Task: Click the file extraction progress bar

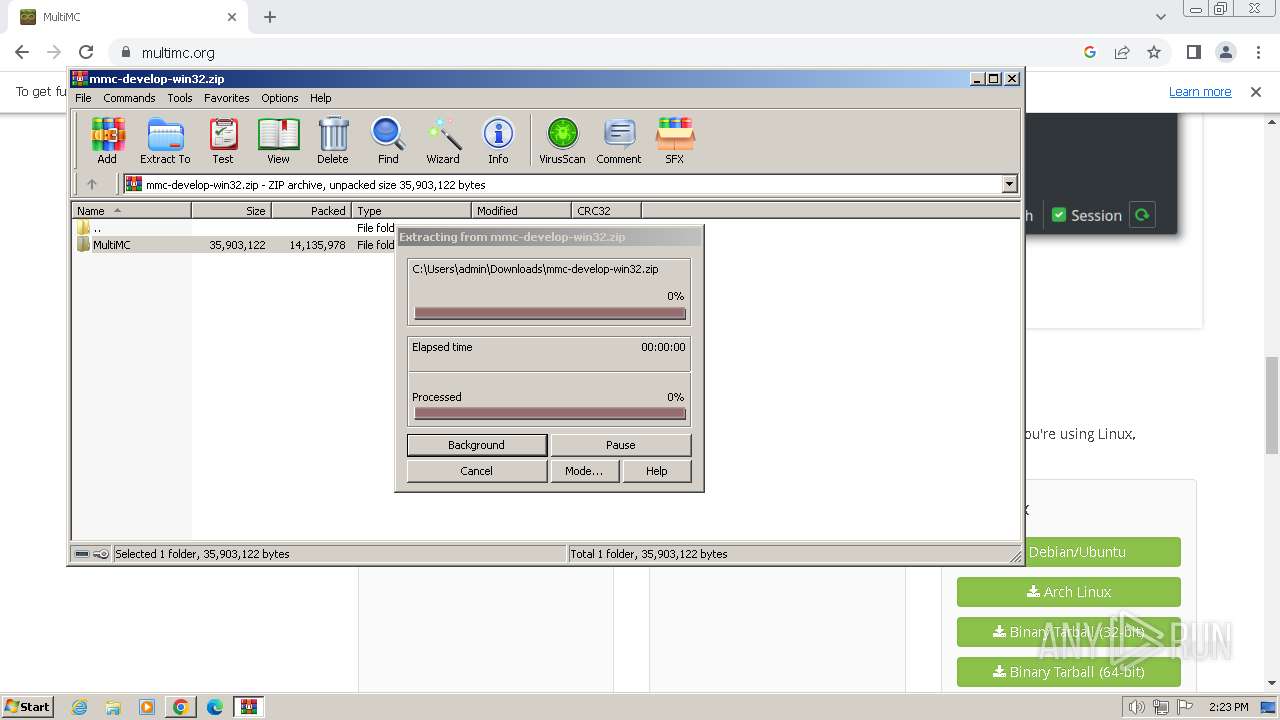Action: coord(550,313)
